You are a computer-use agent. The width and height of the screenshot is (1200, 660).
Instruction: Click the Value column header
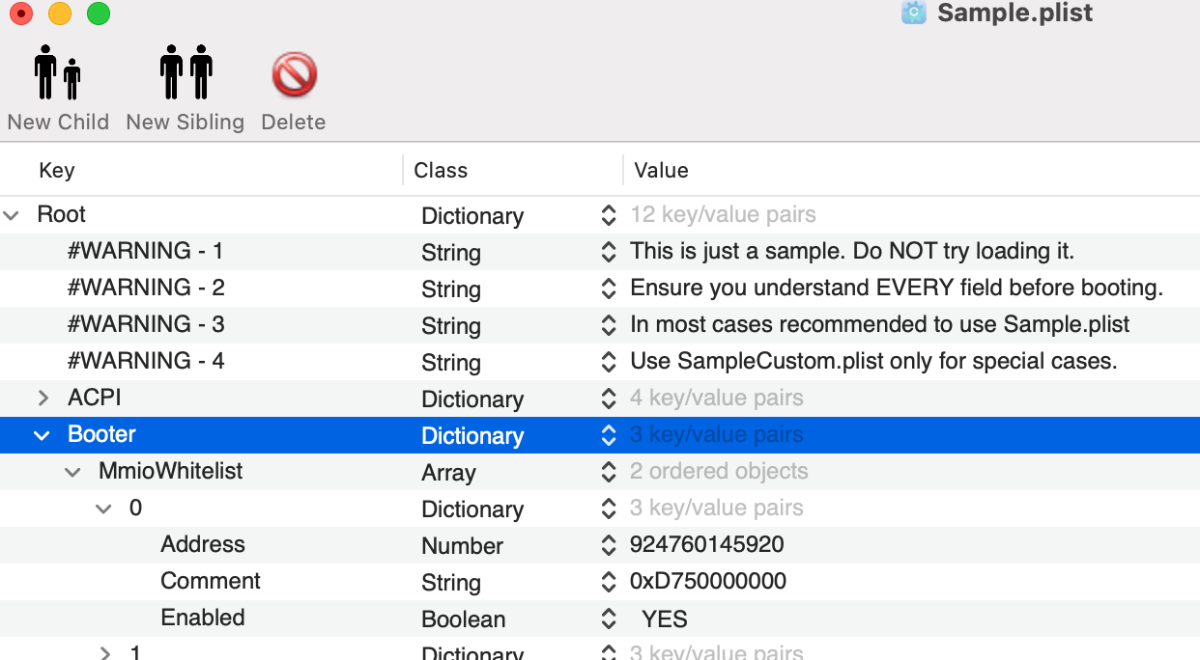[x=661, y=170]
